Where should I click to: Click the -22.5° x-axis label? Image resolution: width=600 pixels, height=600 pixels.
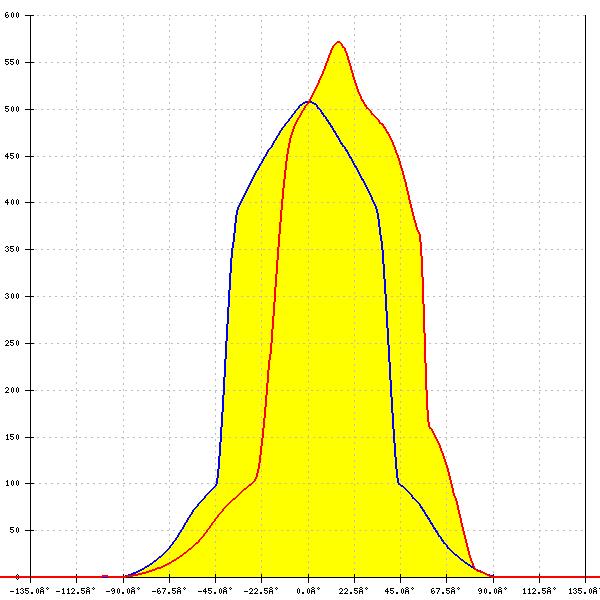[x=261, y=591]
